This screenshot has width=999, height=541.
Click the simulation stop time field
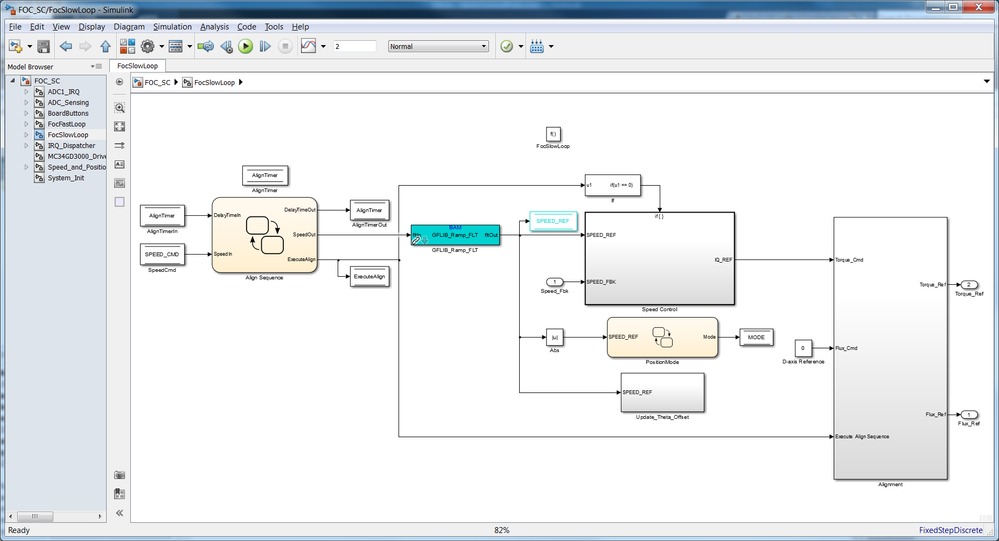(355, 47)
